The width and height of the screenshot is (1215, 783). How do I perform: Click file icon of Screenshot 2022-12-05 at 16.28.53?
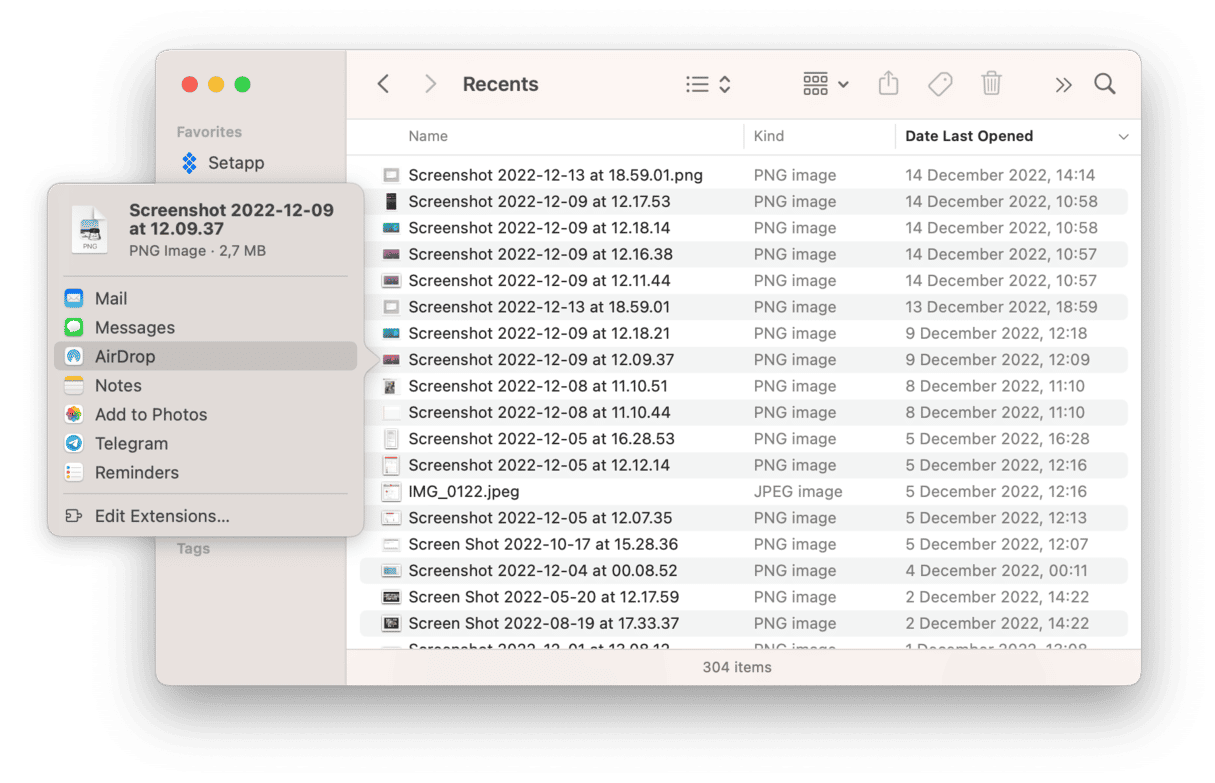391,438
